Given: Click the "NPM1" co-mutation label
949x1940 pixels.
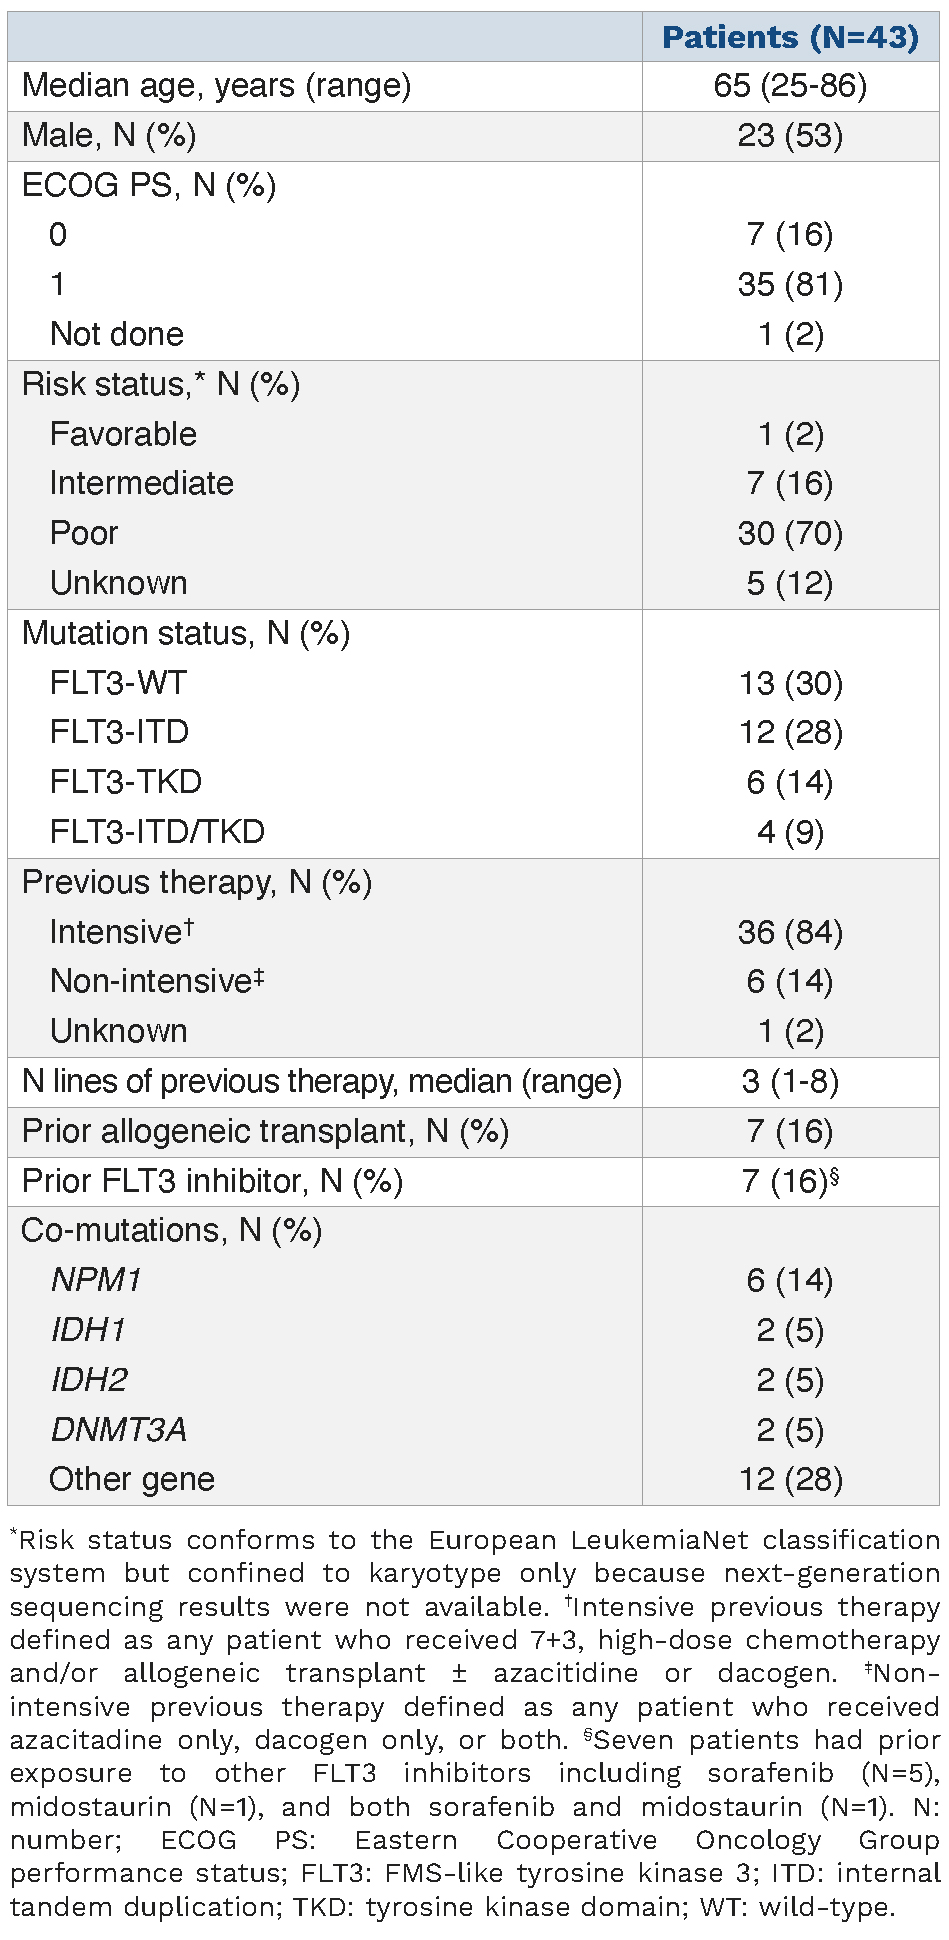Looking at the screenshot, I should tap(96, 1280).
